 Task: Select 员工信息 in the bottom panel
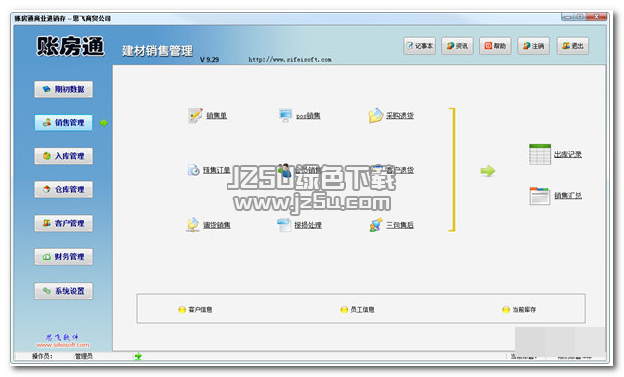tap(357, 309)
